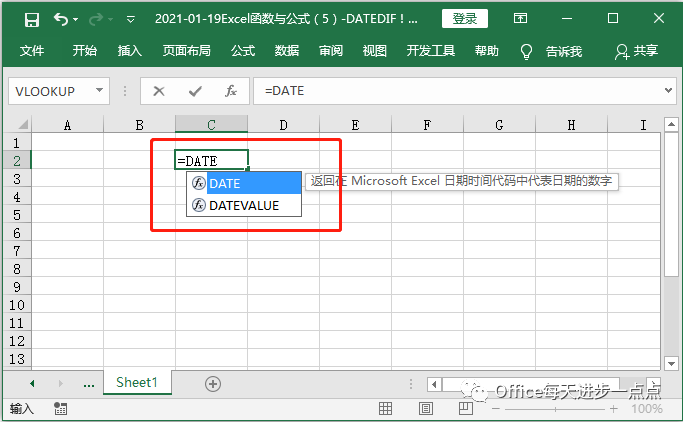Click the vertical scrollbar up arrow
Viewport: 683px width, 422px height.
(671, 125)
